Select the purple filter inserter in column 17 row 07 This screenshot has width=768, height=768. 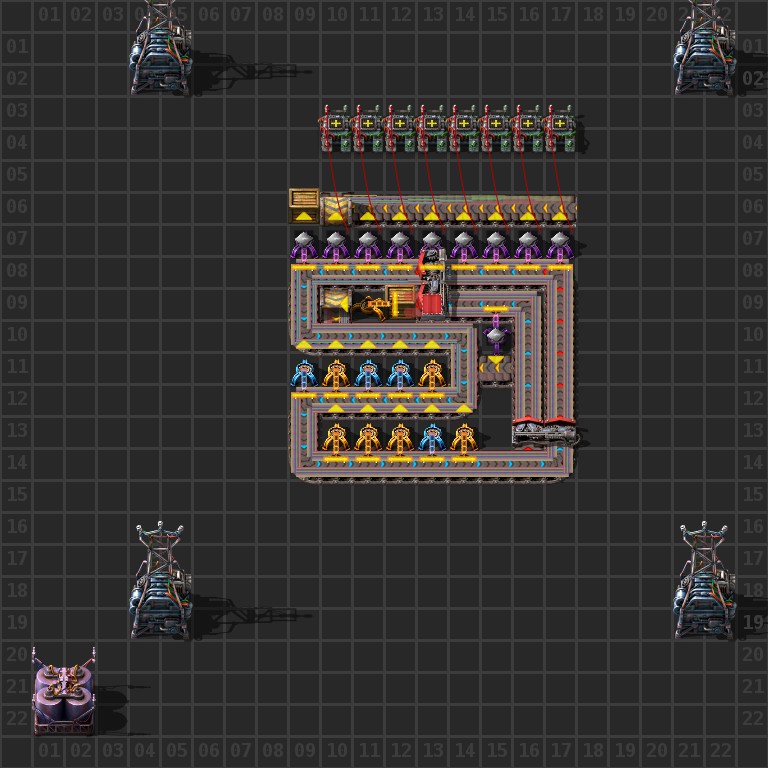point(559,245)
